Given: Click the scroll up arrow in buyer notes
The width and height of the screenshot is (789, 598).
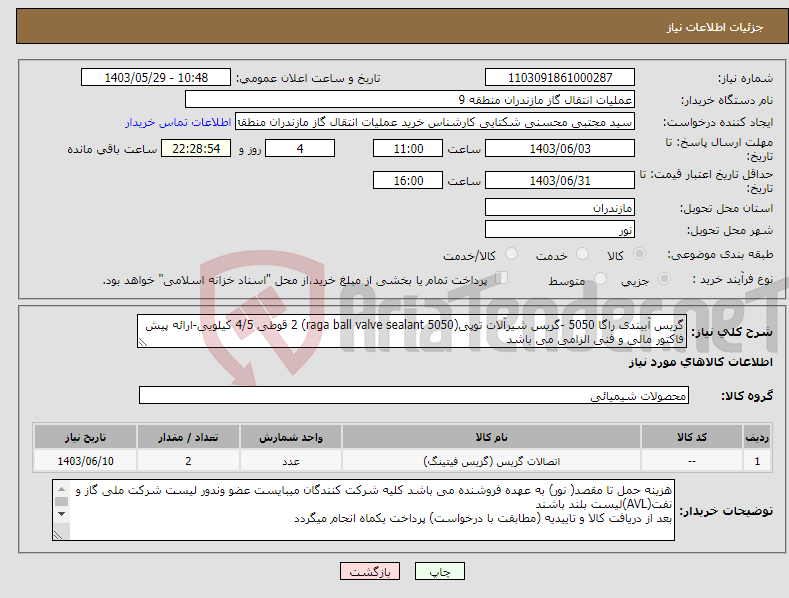Looking at the screenshot, I should [x=61, y=489].
